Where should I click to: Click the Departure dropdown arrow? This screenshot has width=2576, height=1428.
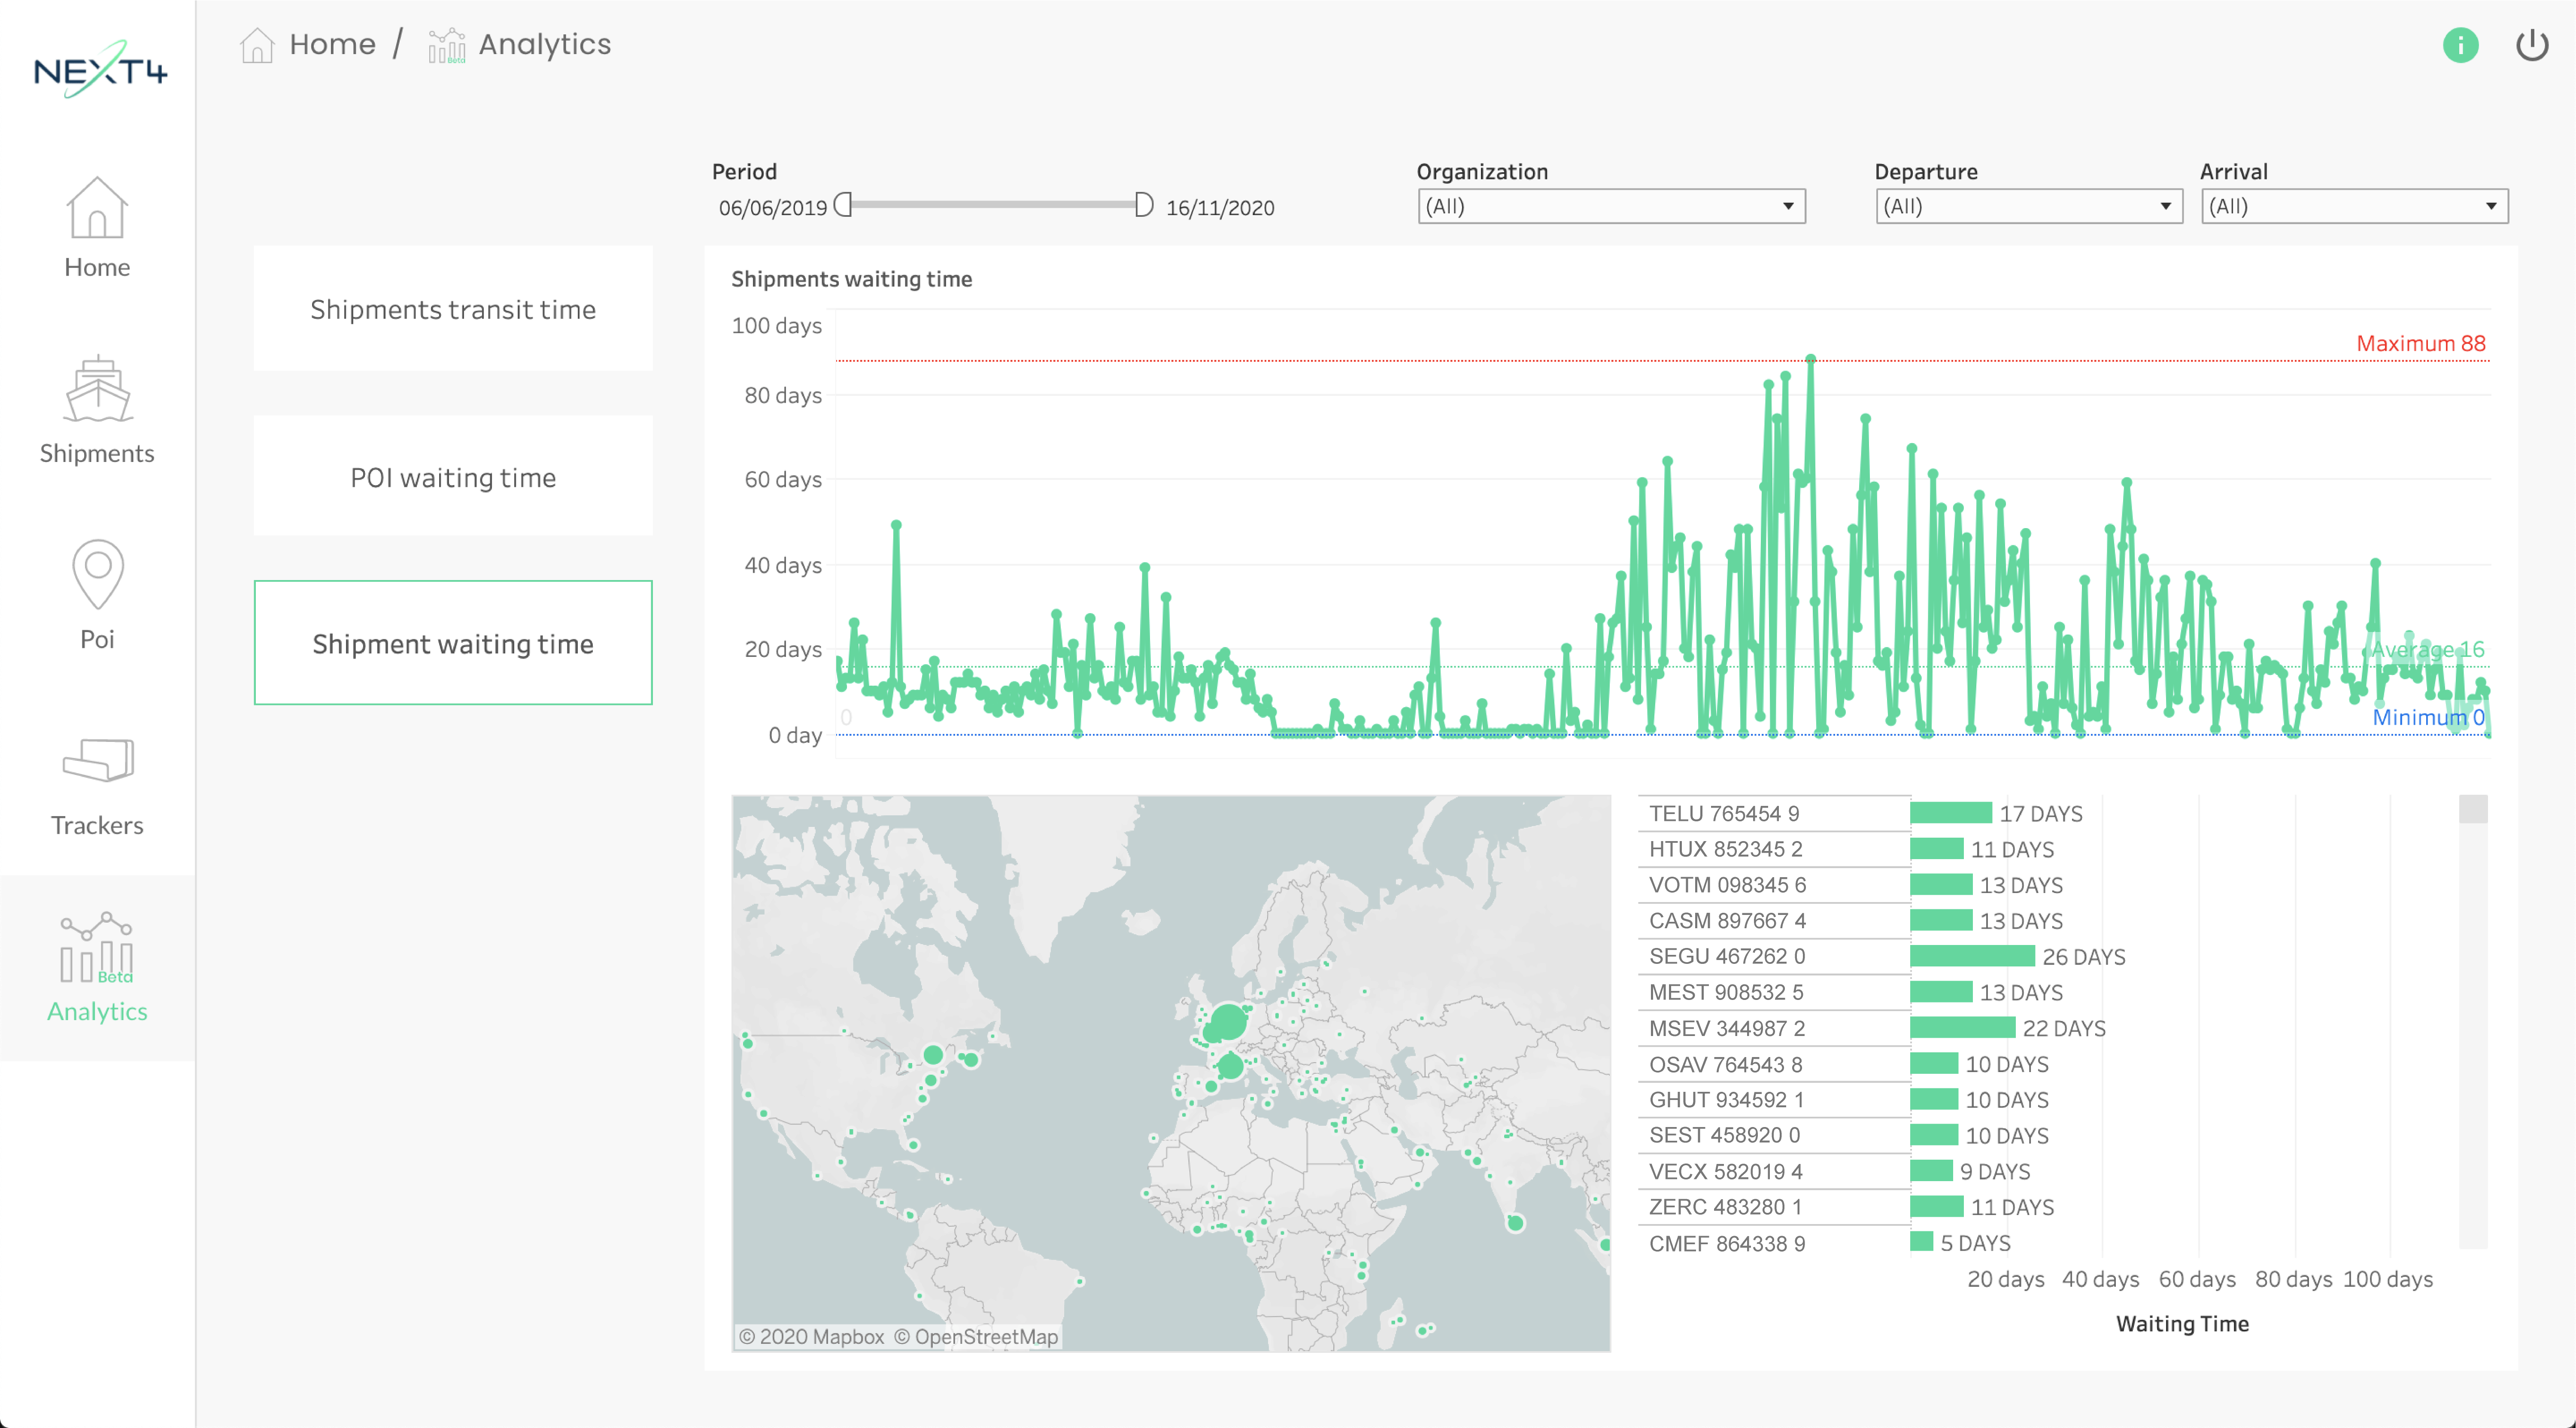click(2165, 207)
